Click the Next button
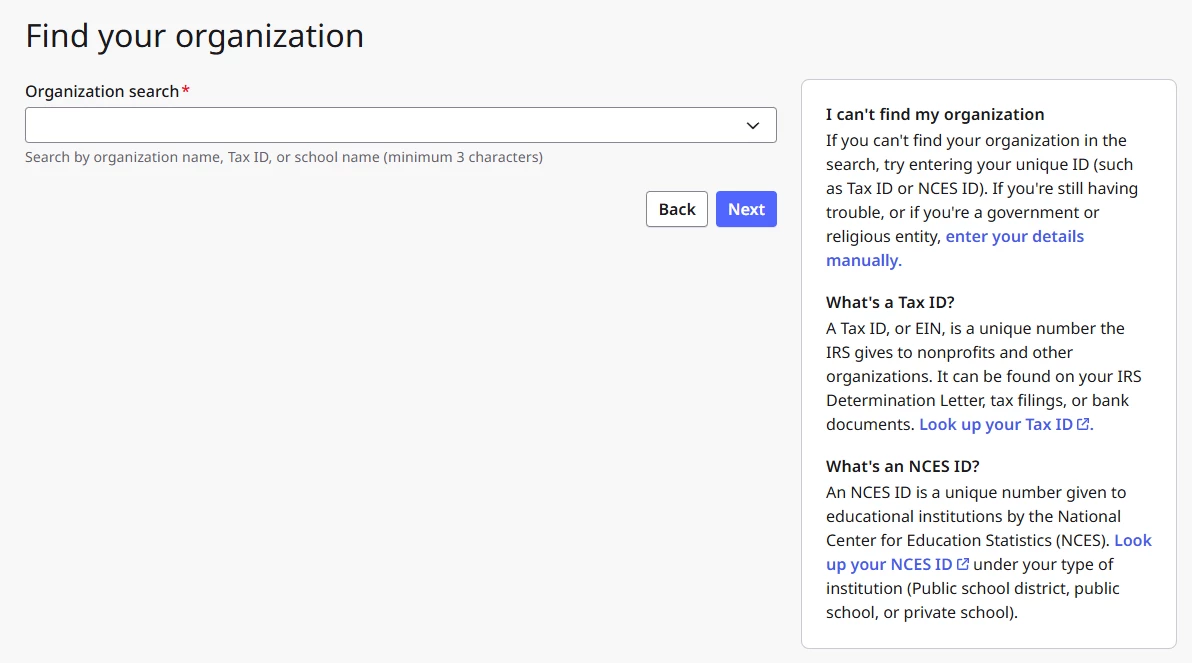Screen dimensions: 1192x663 [x=746, y=209]
